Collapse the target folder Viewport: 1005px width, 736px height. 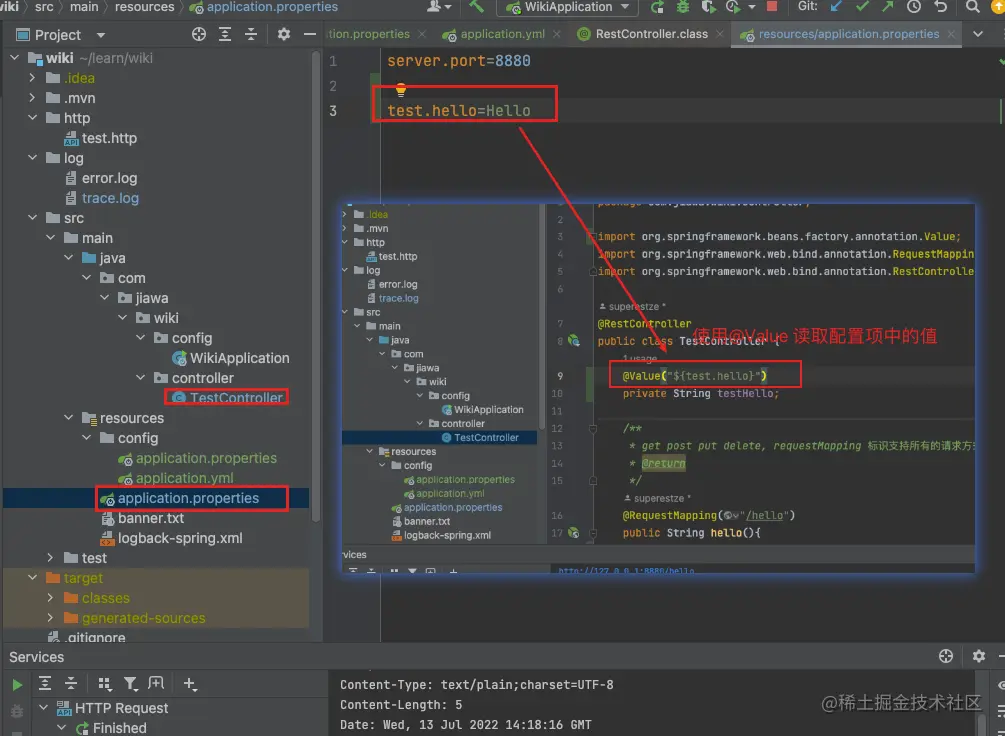(33, 578)
